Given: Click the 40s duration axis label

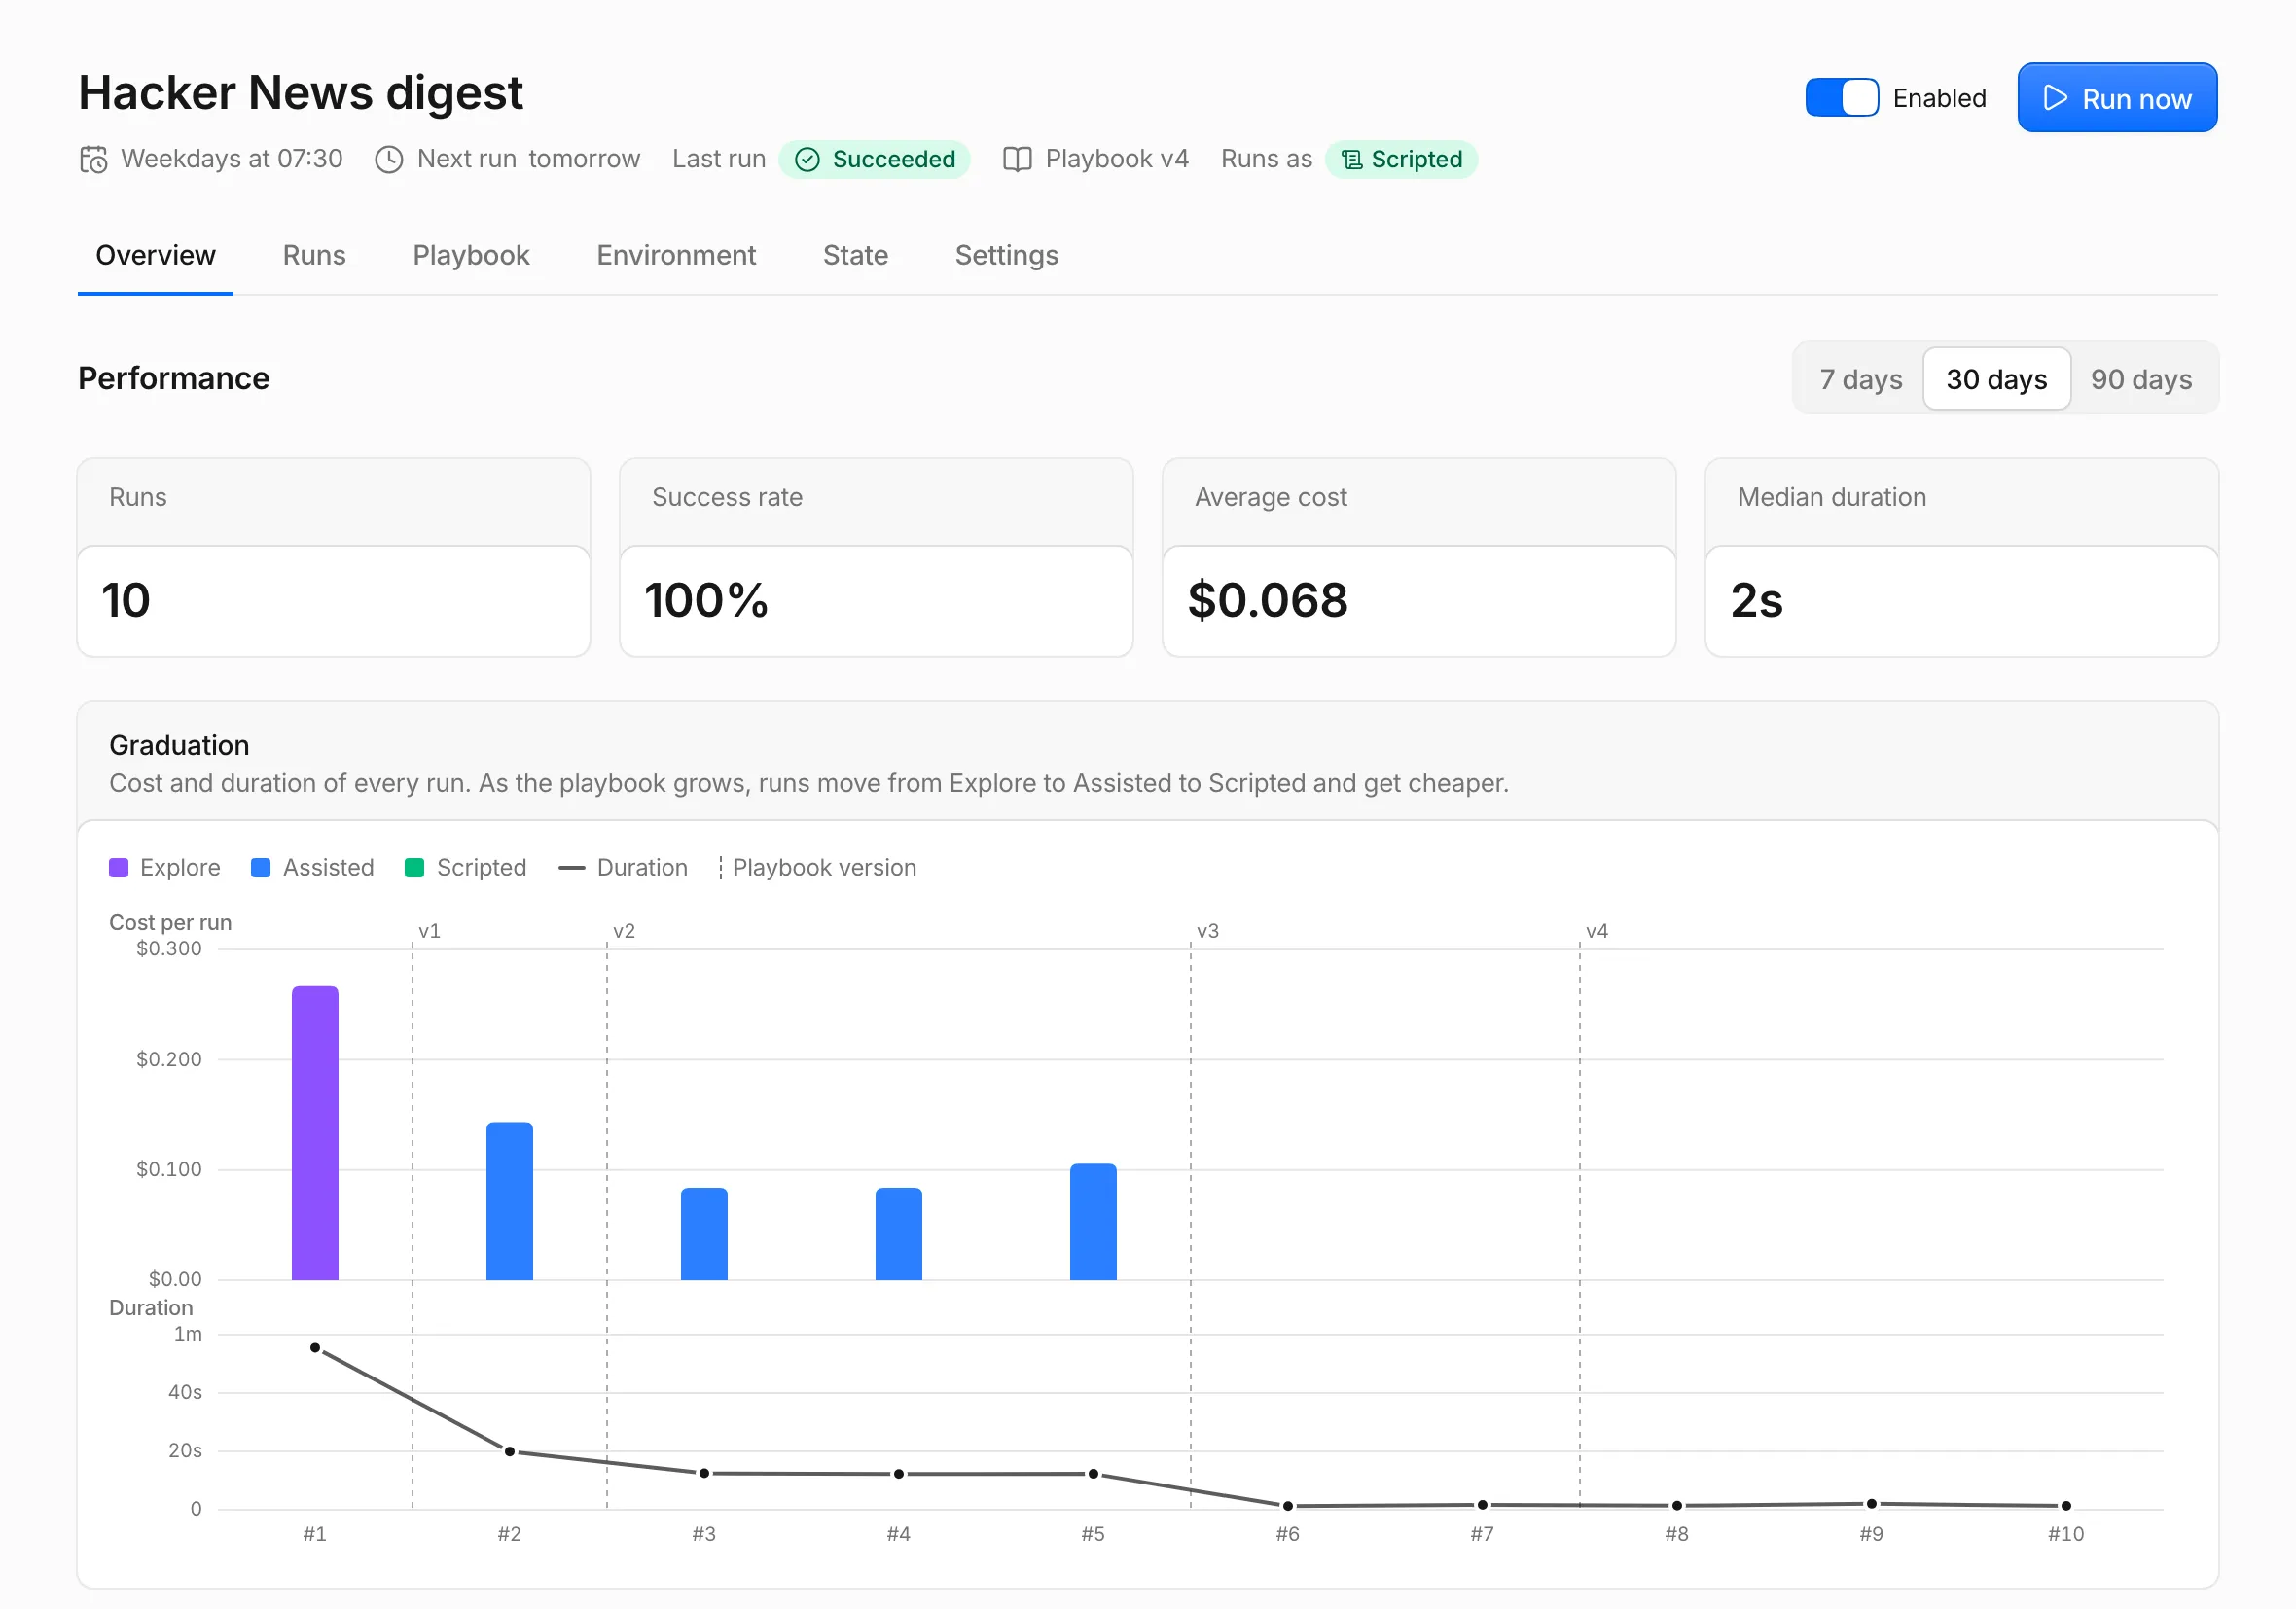Looking at the screenshot, I should point(185,1392).
